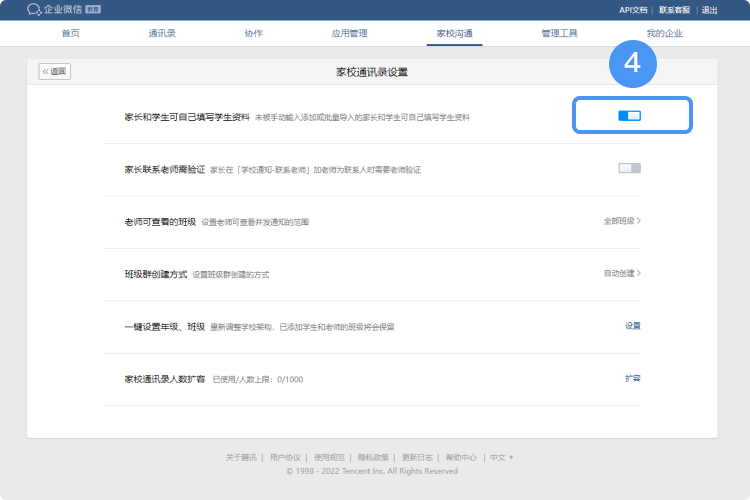
Task: Open 用户协议 footer link
Action: [285, 457]
